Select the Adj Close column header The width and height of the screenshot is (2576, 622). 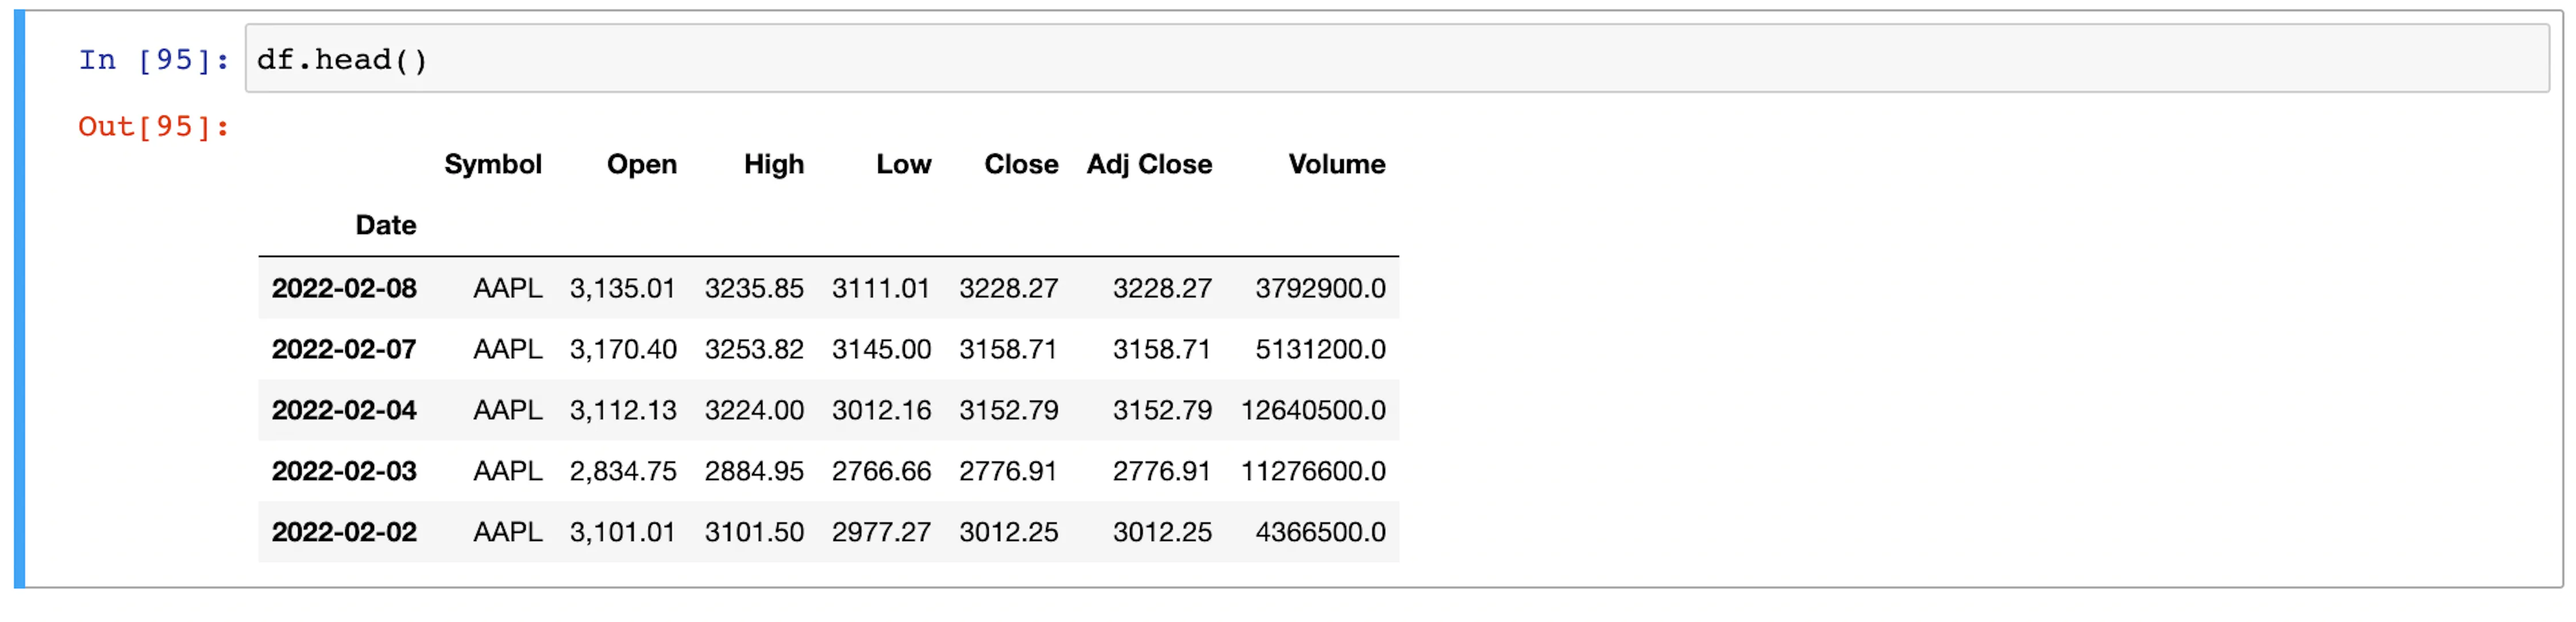[x=1149, y=164]
